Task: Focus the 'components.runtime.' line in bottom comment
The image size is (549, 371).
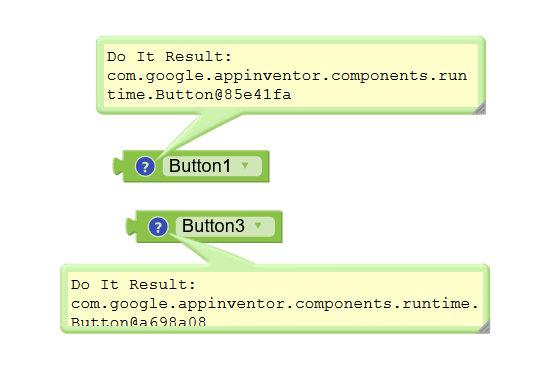Action: tap(275, 304)
